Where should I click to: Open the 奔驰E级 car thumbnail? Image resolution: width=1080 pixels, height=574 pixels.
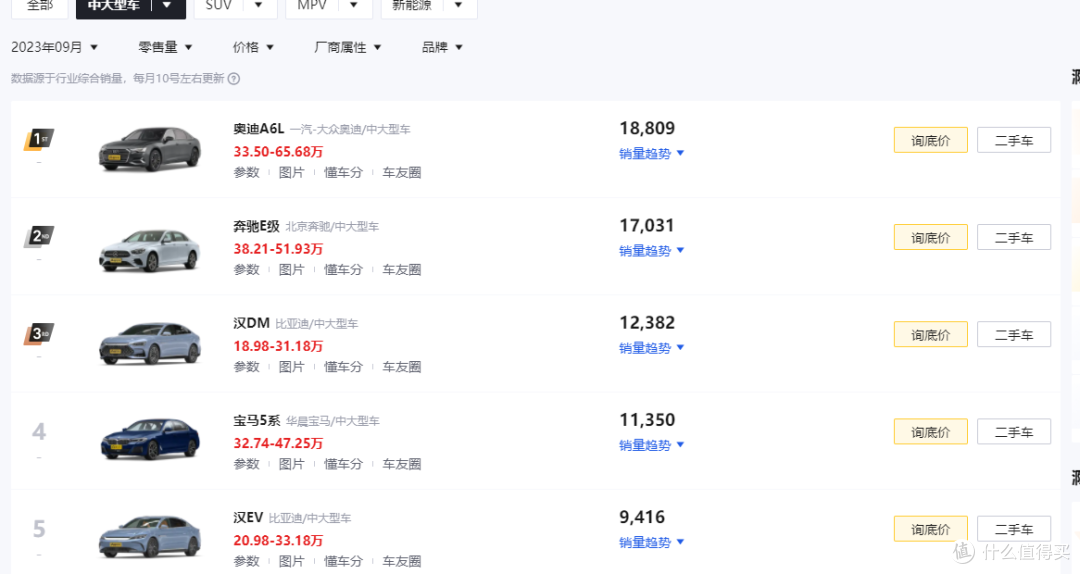pos(150,249)
